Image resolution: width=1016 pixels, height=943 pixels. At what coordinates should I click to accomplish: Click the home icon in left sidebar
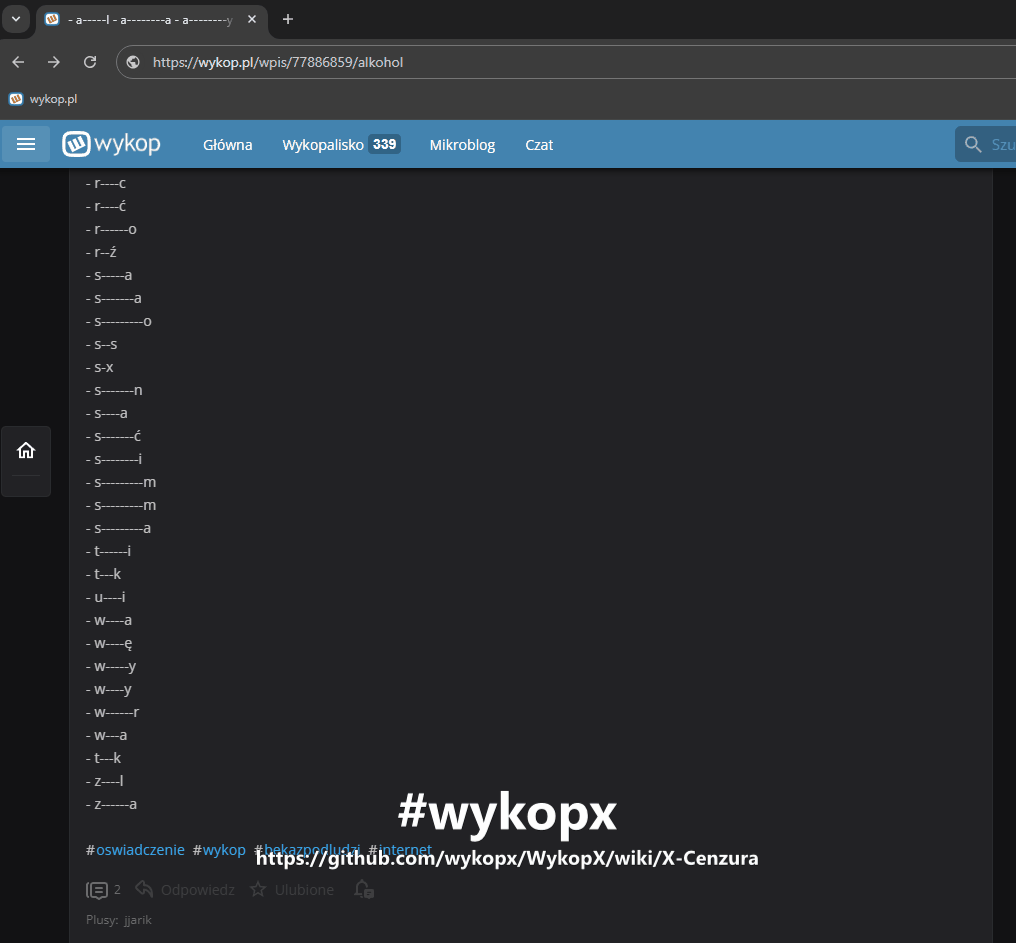point(26,451)
